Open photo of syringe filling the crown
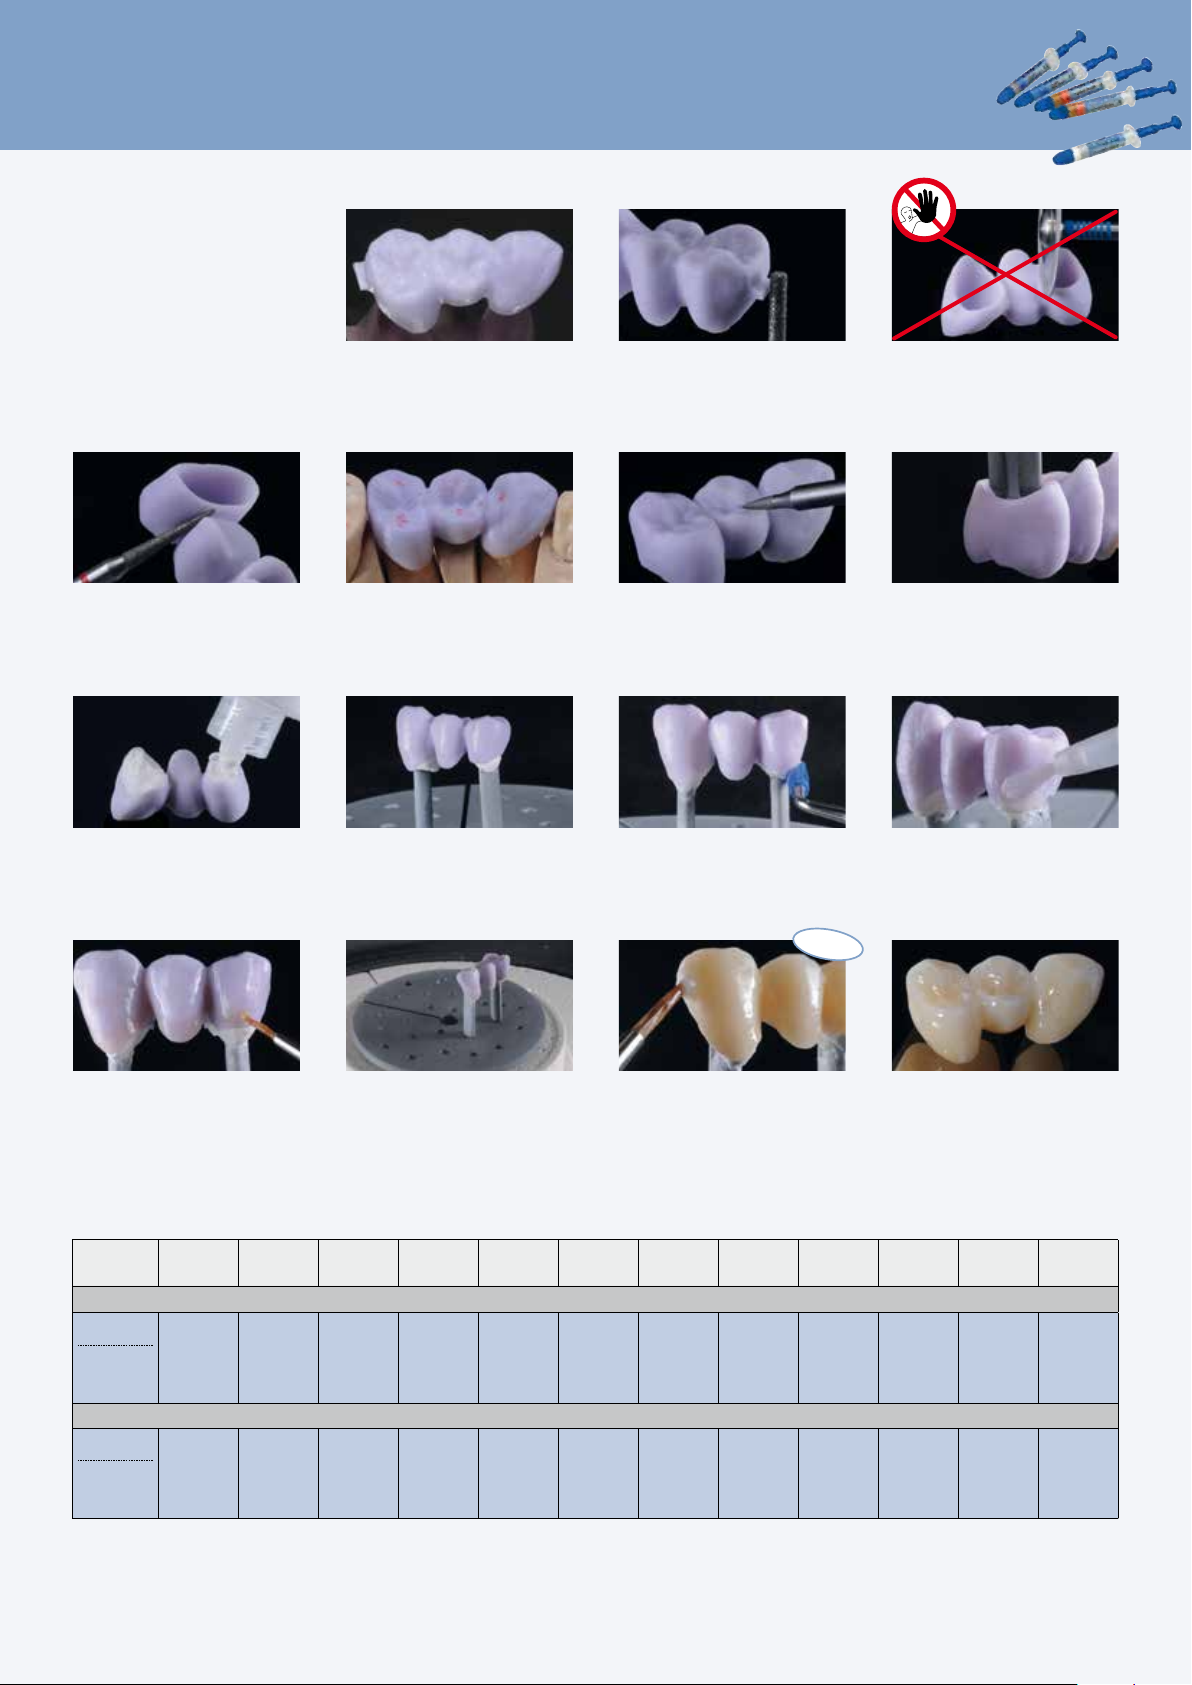The width and height of the screenshot is (1192, 1685). (186, 762)
